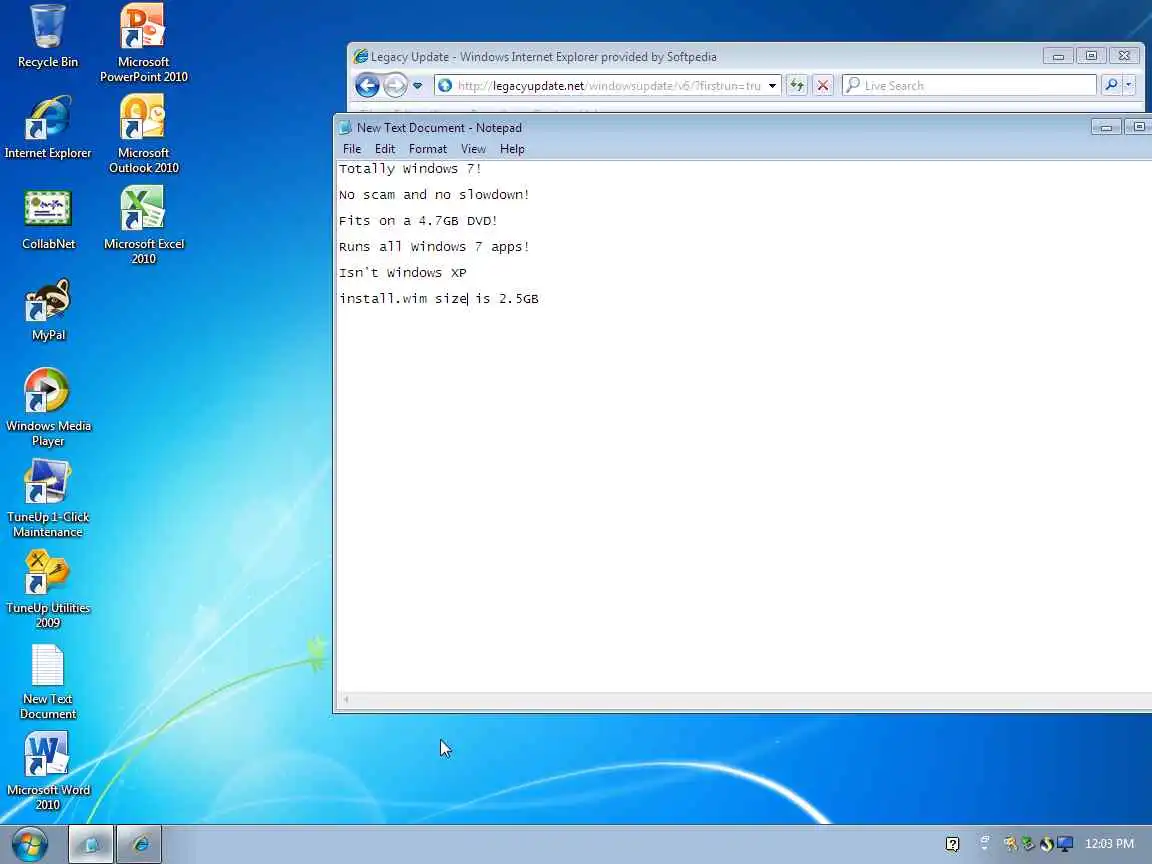Viewport: 1152px width, 864px height.
Task: Select the TuneUp 1-Click Maintenance shortcut
Action: pyautogui.click(x=48, y=498)
